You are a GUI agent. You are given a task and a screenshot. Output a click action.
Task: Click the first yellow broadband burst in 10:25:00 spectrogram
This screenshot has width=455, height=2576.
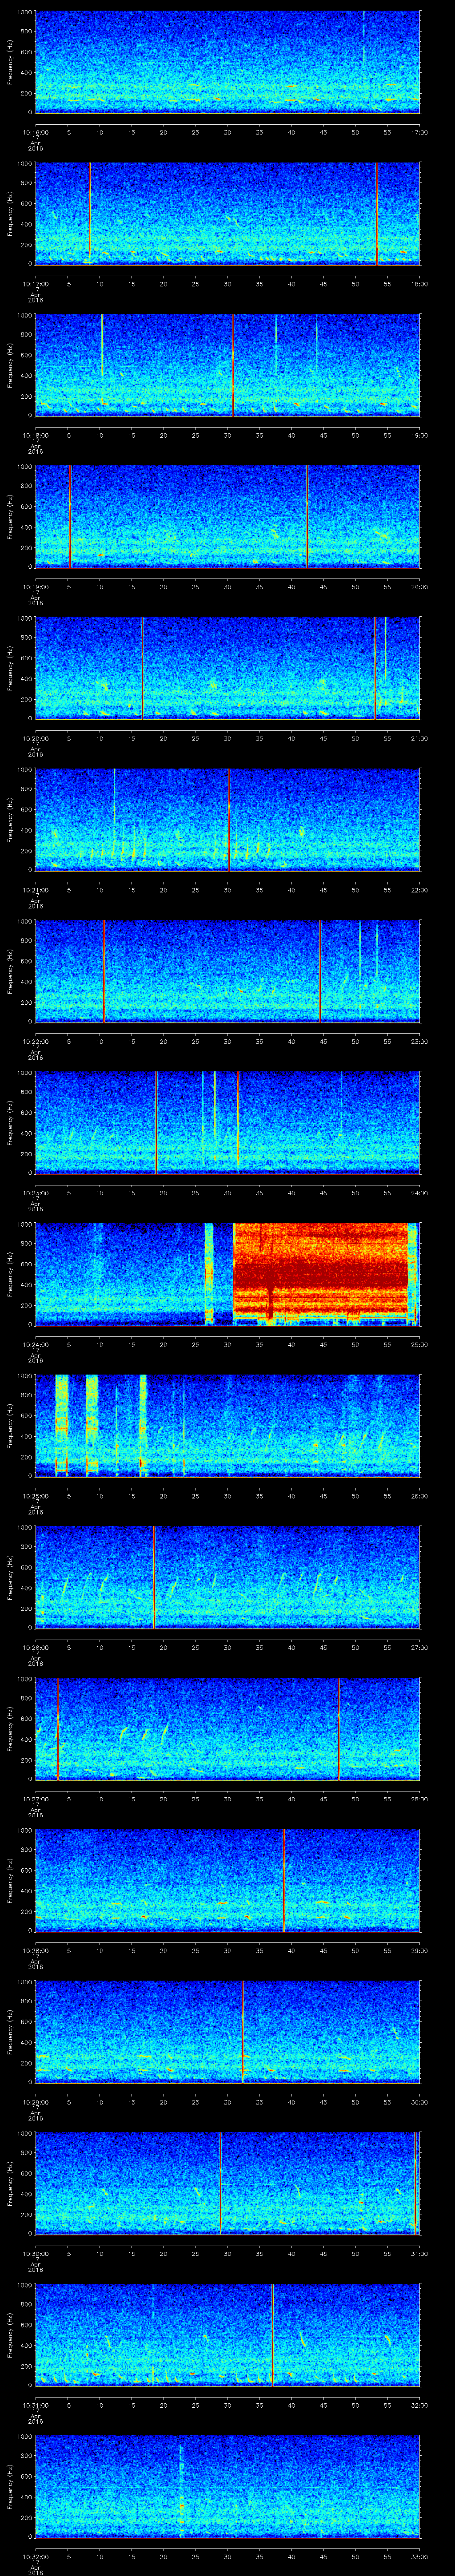pos(61,1424)
